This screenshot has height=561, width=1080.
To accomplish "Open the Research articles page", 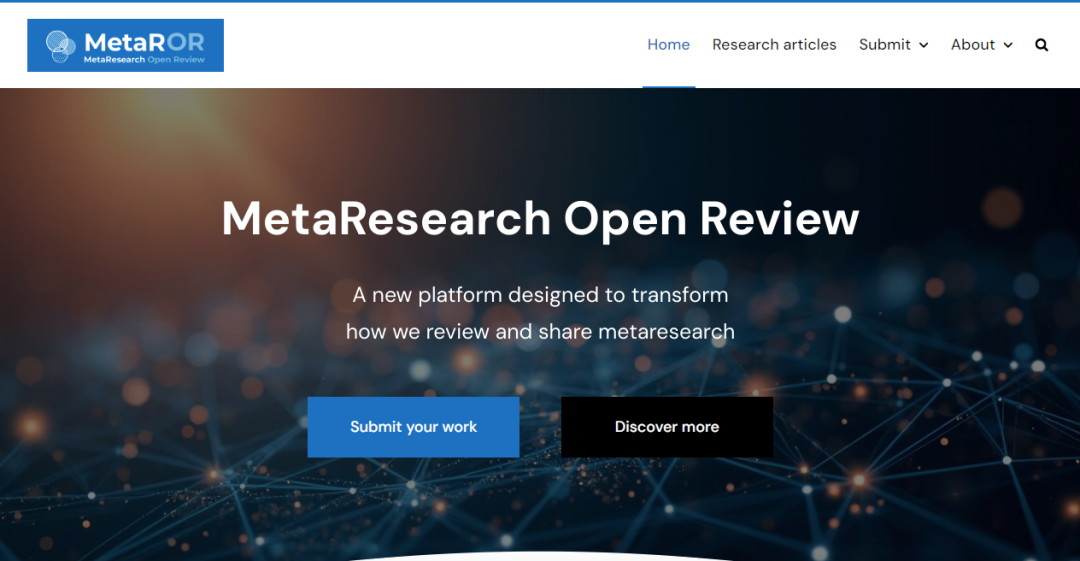I will 774,45.
